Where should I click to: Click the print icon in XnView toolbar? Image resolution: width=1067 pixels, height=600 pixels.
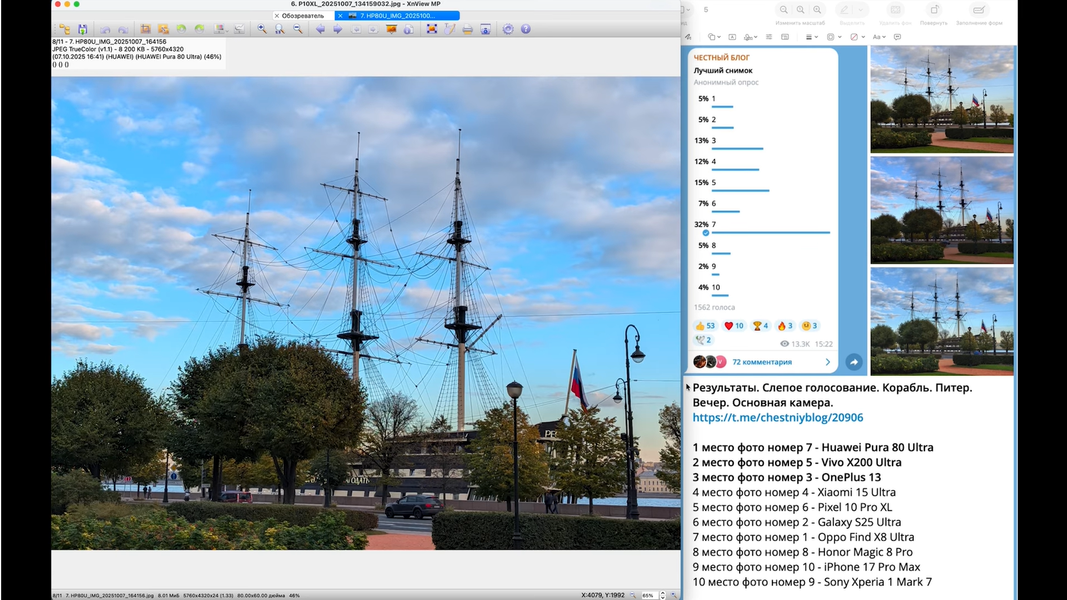467,29
